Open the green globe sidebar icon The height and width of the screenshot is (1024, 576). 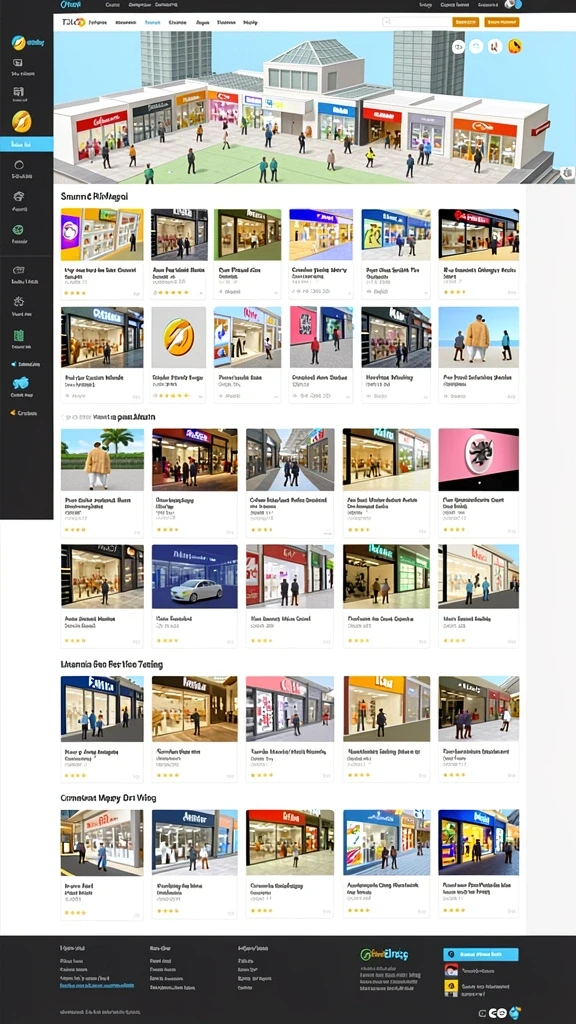coord(18,229)
